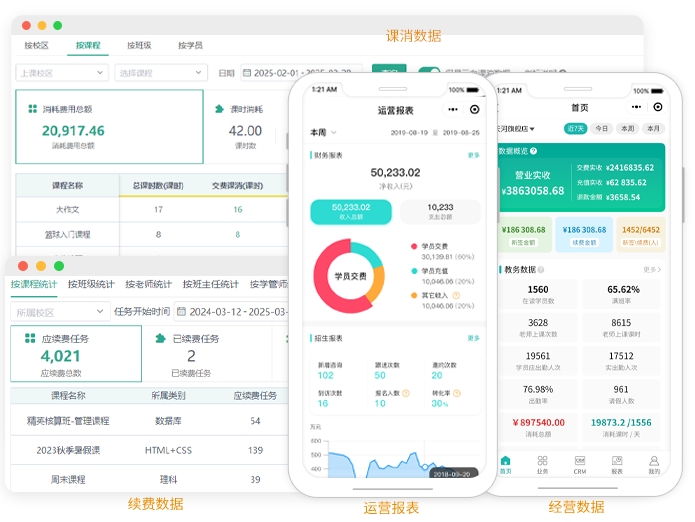Click 更多 link in 财务报表 section

(x=473, y=155)
